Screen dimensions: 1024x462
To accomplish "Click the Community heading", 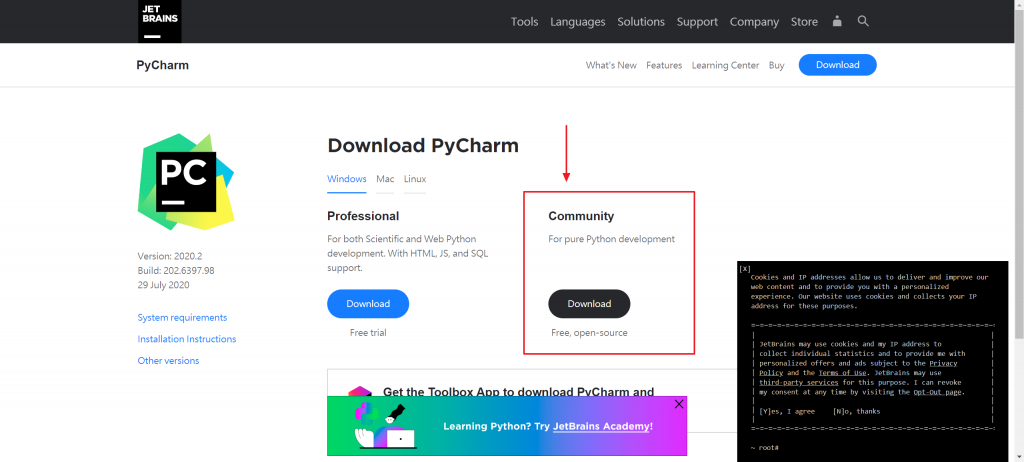I will coord(581,216).
